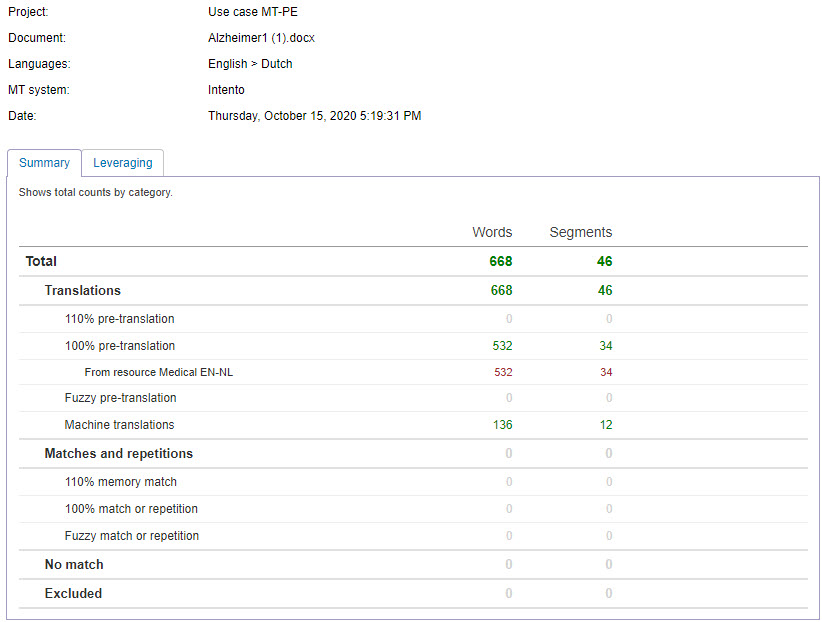
Task: Click the Segments column header
Action: pyautogui.click(x=580, y=232)
